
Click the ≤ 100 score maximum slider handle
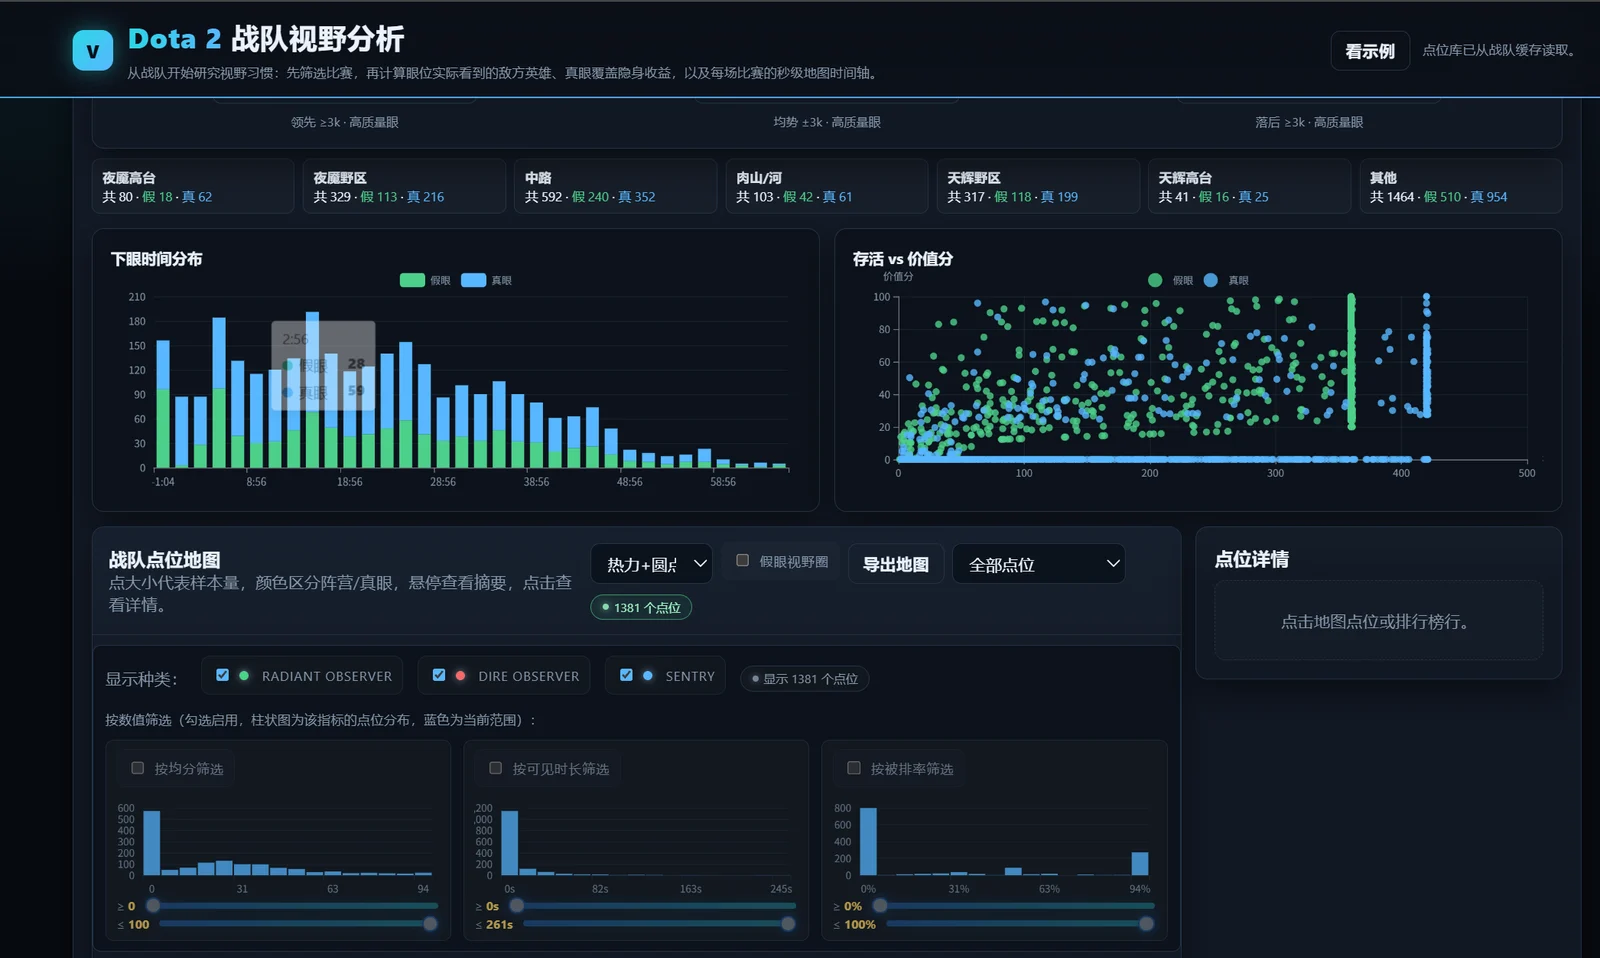(x=430, y=924)
